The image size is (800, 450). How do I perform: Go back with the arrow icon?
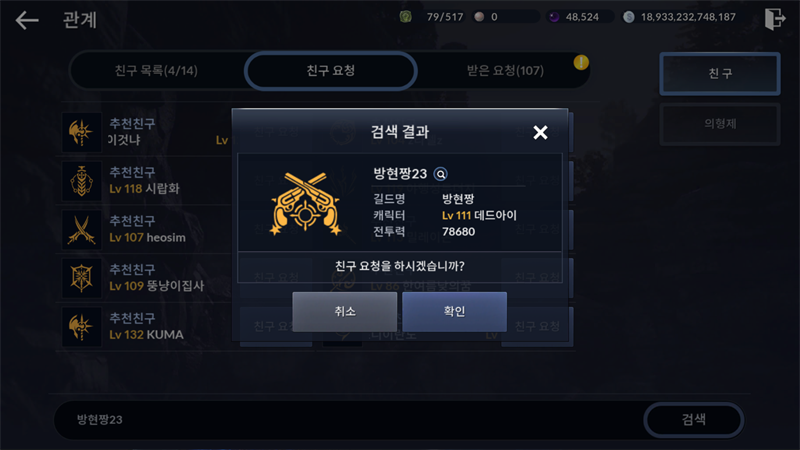pos(27,20)
